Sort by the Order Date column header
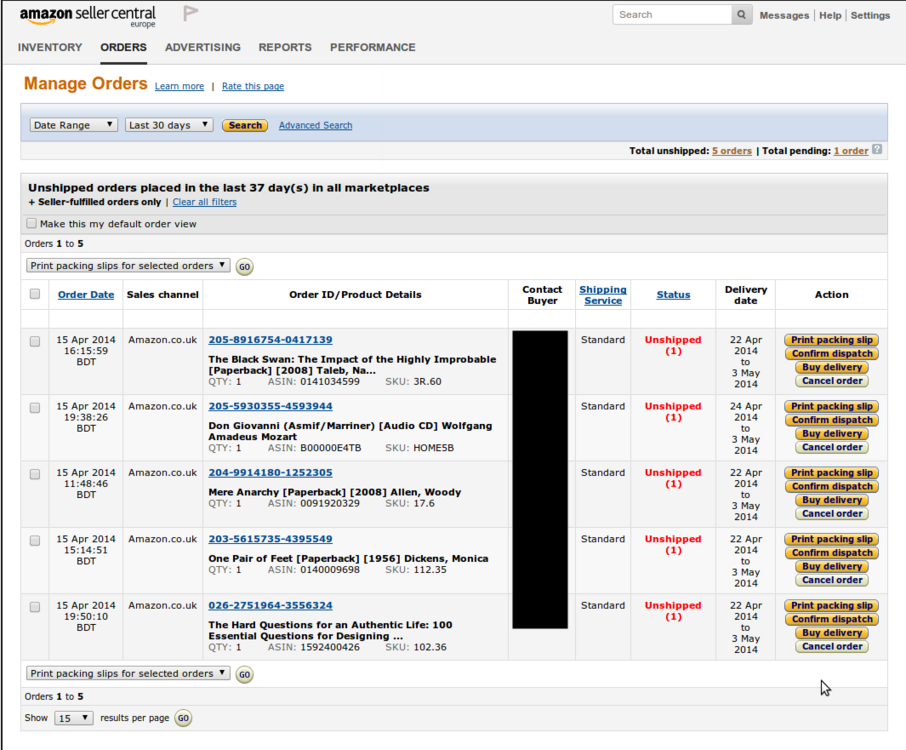906x750 pixels. click(86, 294)
